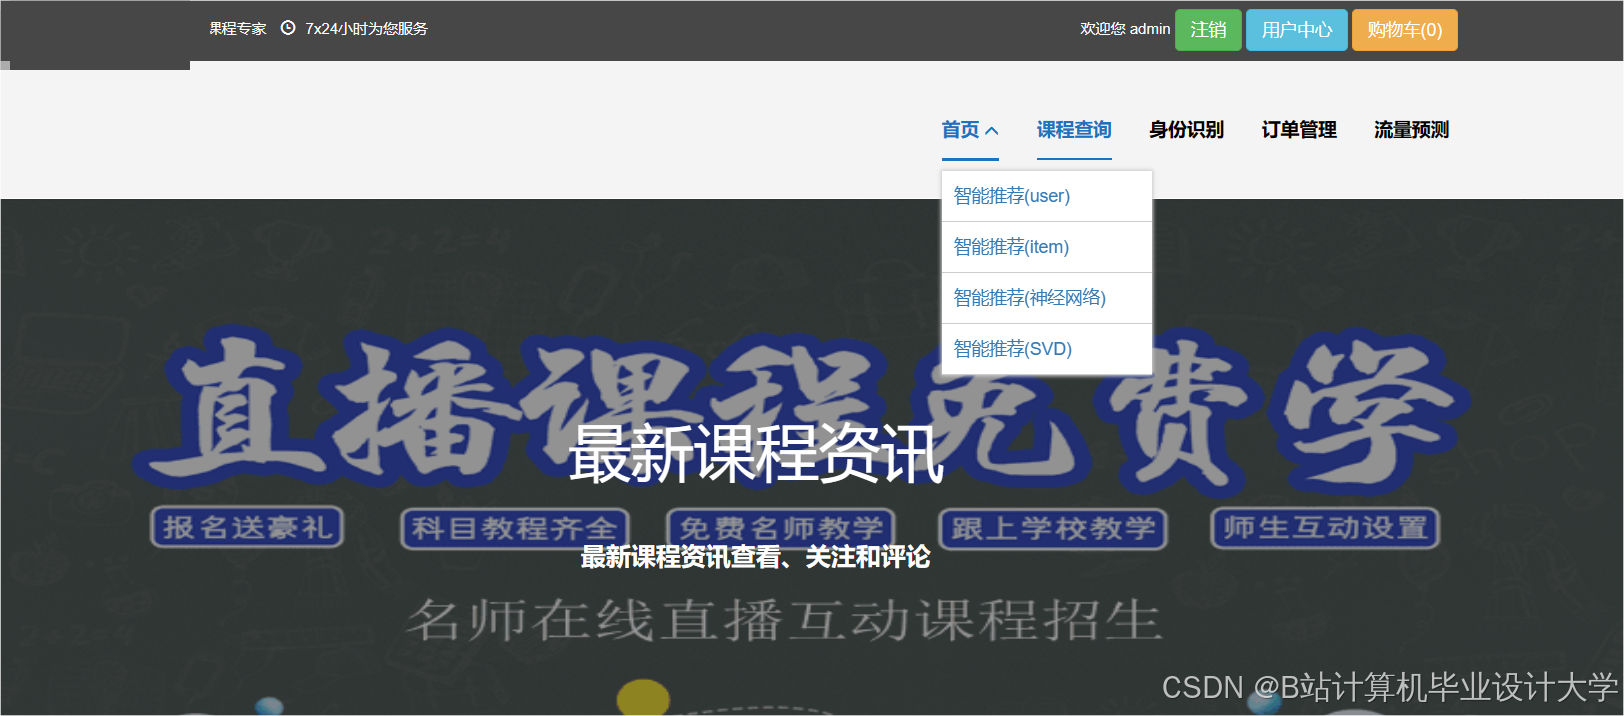Click the 师生互动设置 badge on the banner

click(x=1325, y=527)
